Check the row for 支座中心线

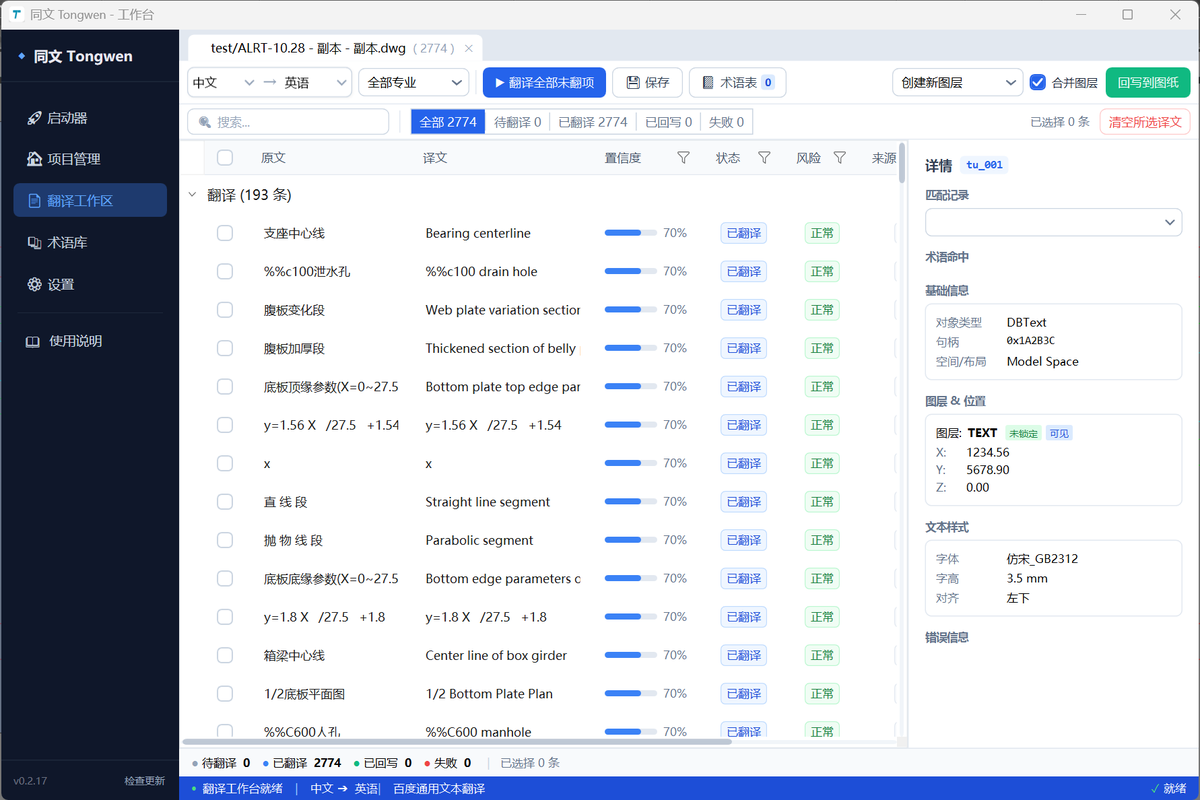tap(225, 233)
